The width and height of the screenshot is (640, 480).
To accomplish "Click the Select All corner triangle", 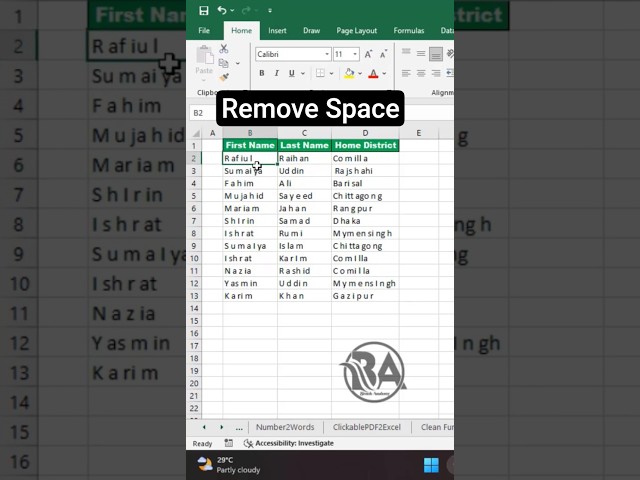I will tap(196, 133).
